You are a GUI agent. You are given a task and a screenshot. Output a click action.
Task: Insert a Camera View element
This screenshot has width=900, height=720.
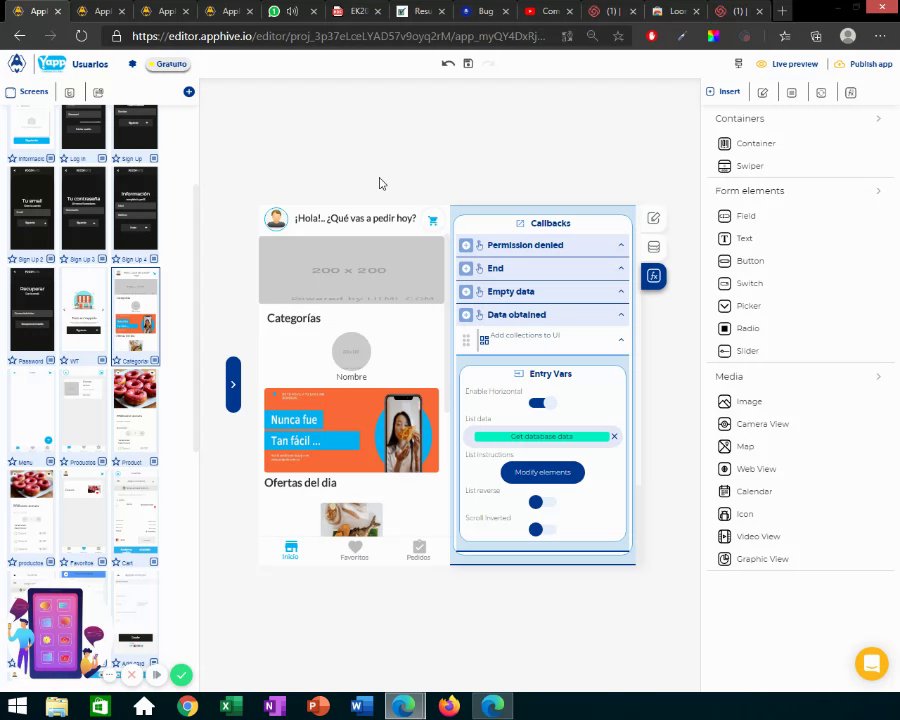[x=724, y=424]
